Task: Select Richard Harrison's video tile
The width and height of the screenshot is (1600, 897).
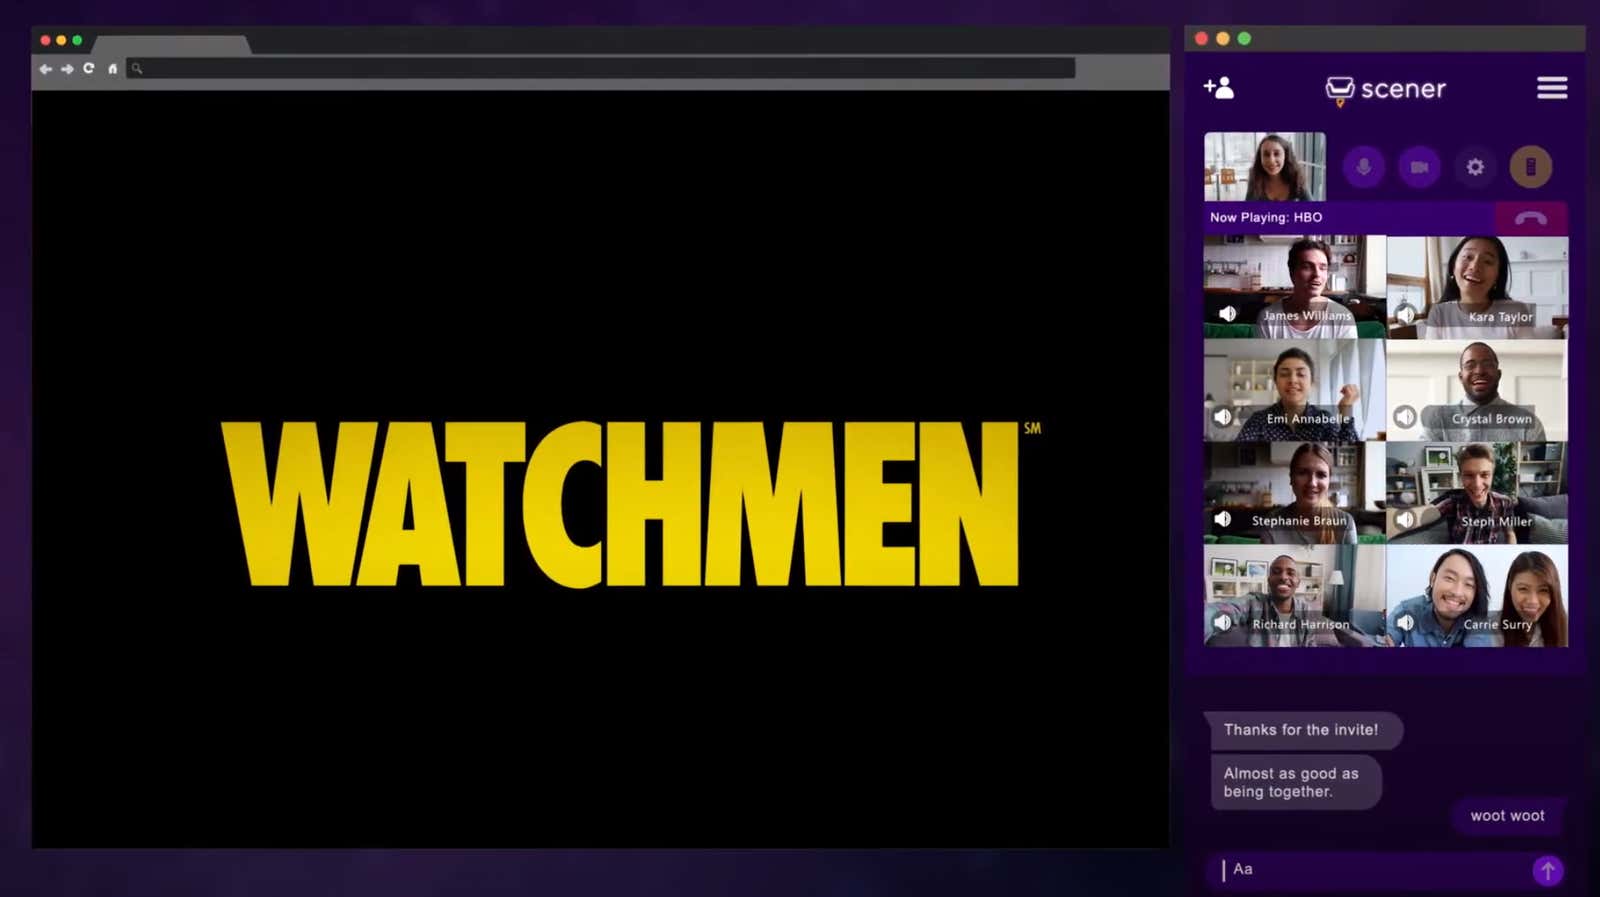Action: click(x=1294, y=596)
